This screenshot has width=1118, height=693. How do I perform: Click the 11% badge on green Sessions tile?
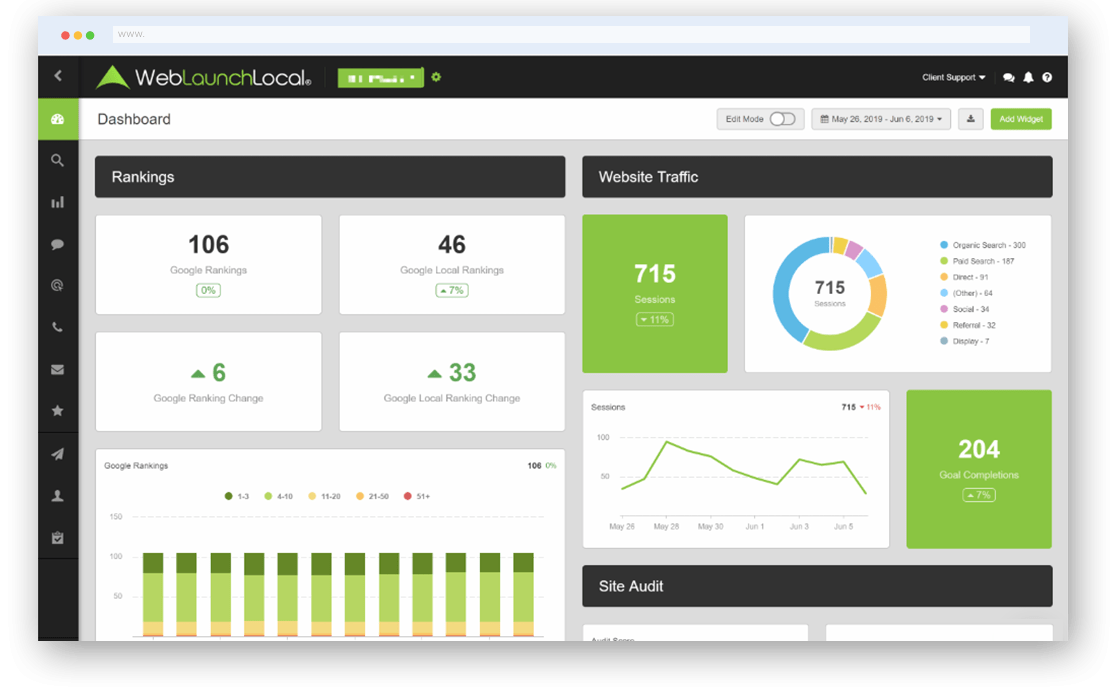point(655,319)
